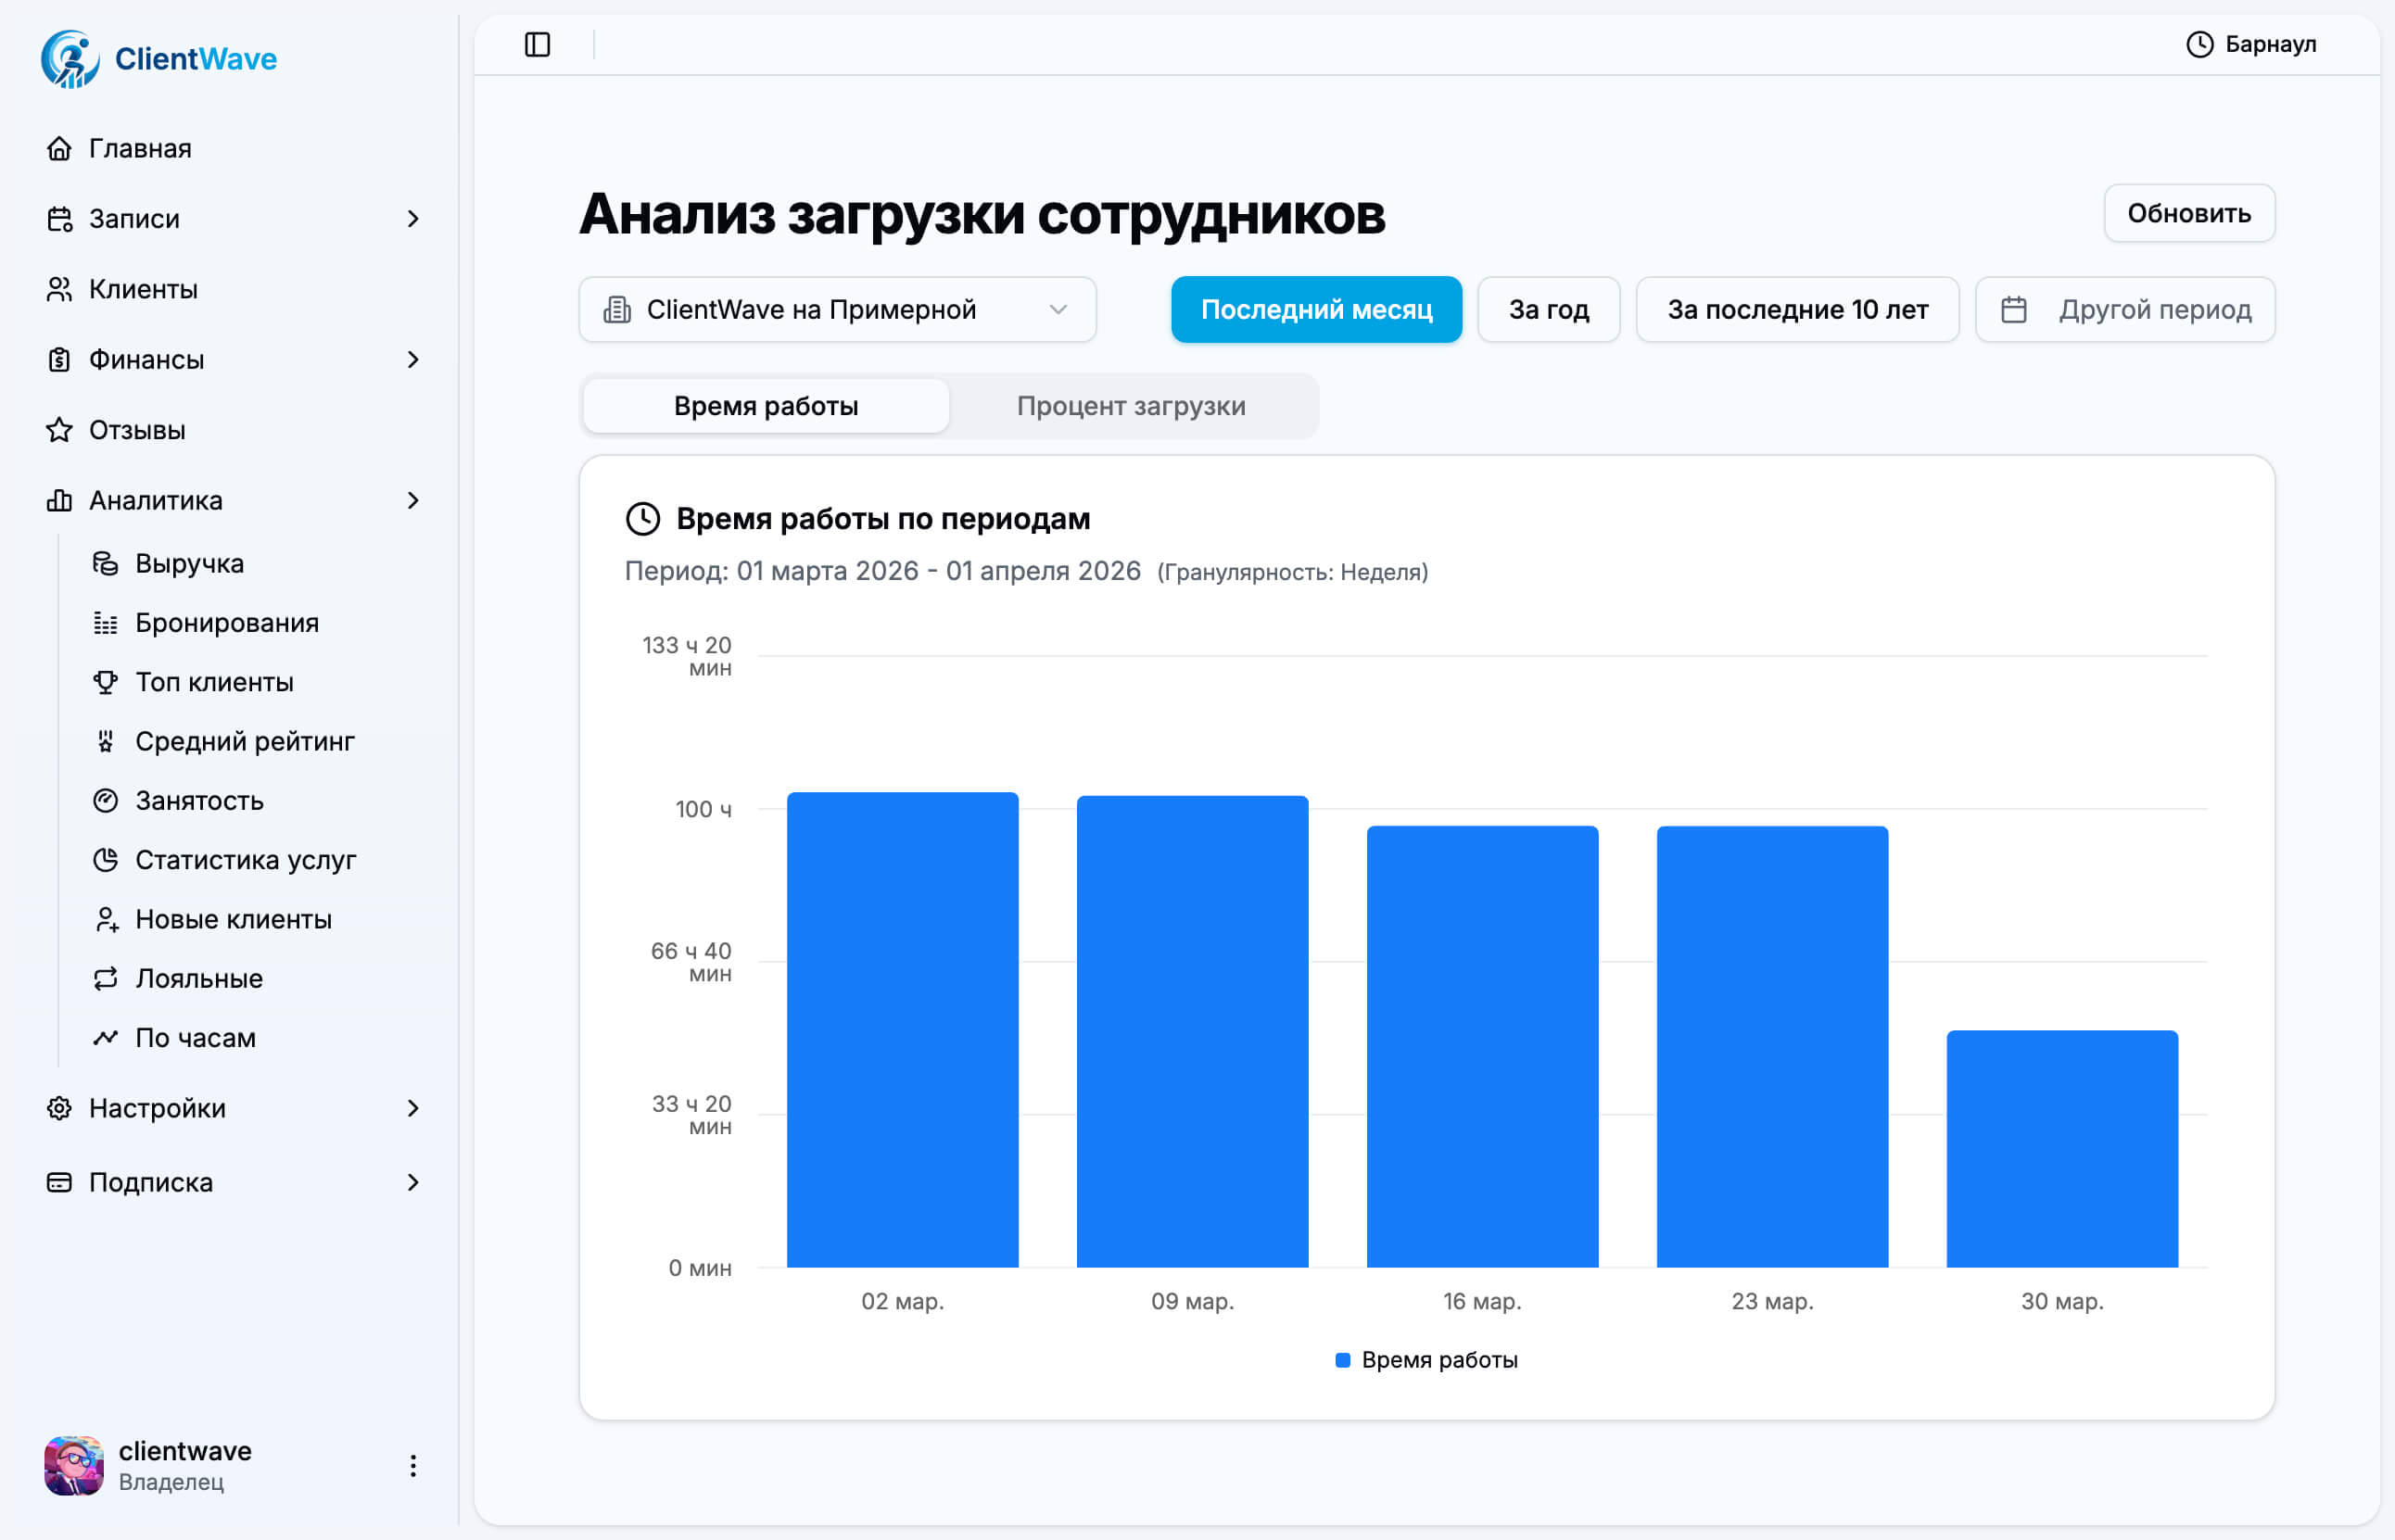Viewport: 2395px width, 1540px height.
Task: Click the Новые клиенты icon
Action: (x=106, y=919)
